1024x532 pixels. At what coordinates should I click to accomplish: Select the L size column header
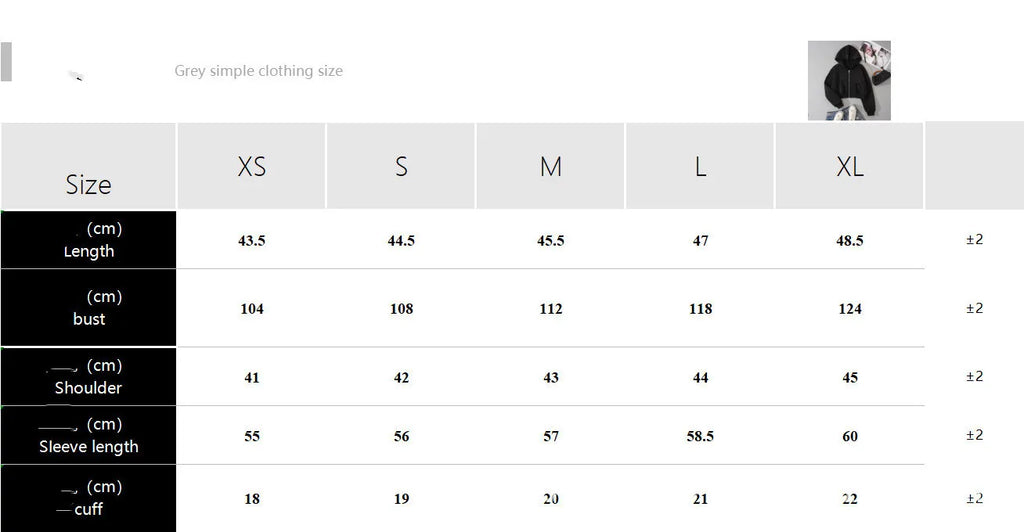tap(700, 166)
